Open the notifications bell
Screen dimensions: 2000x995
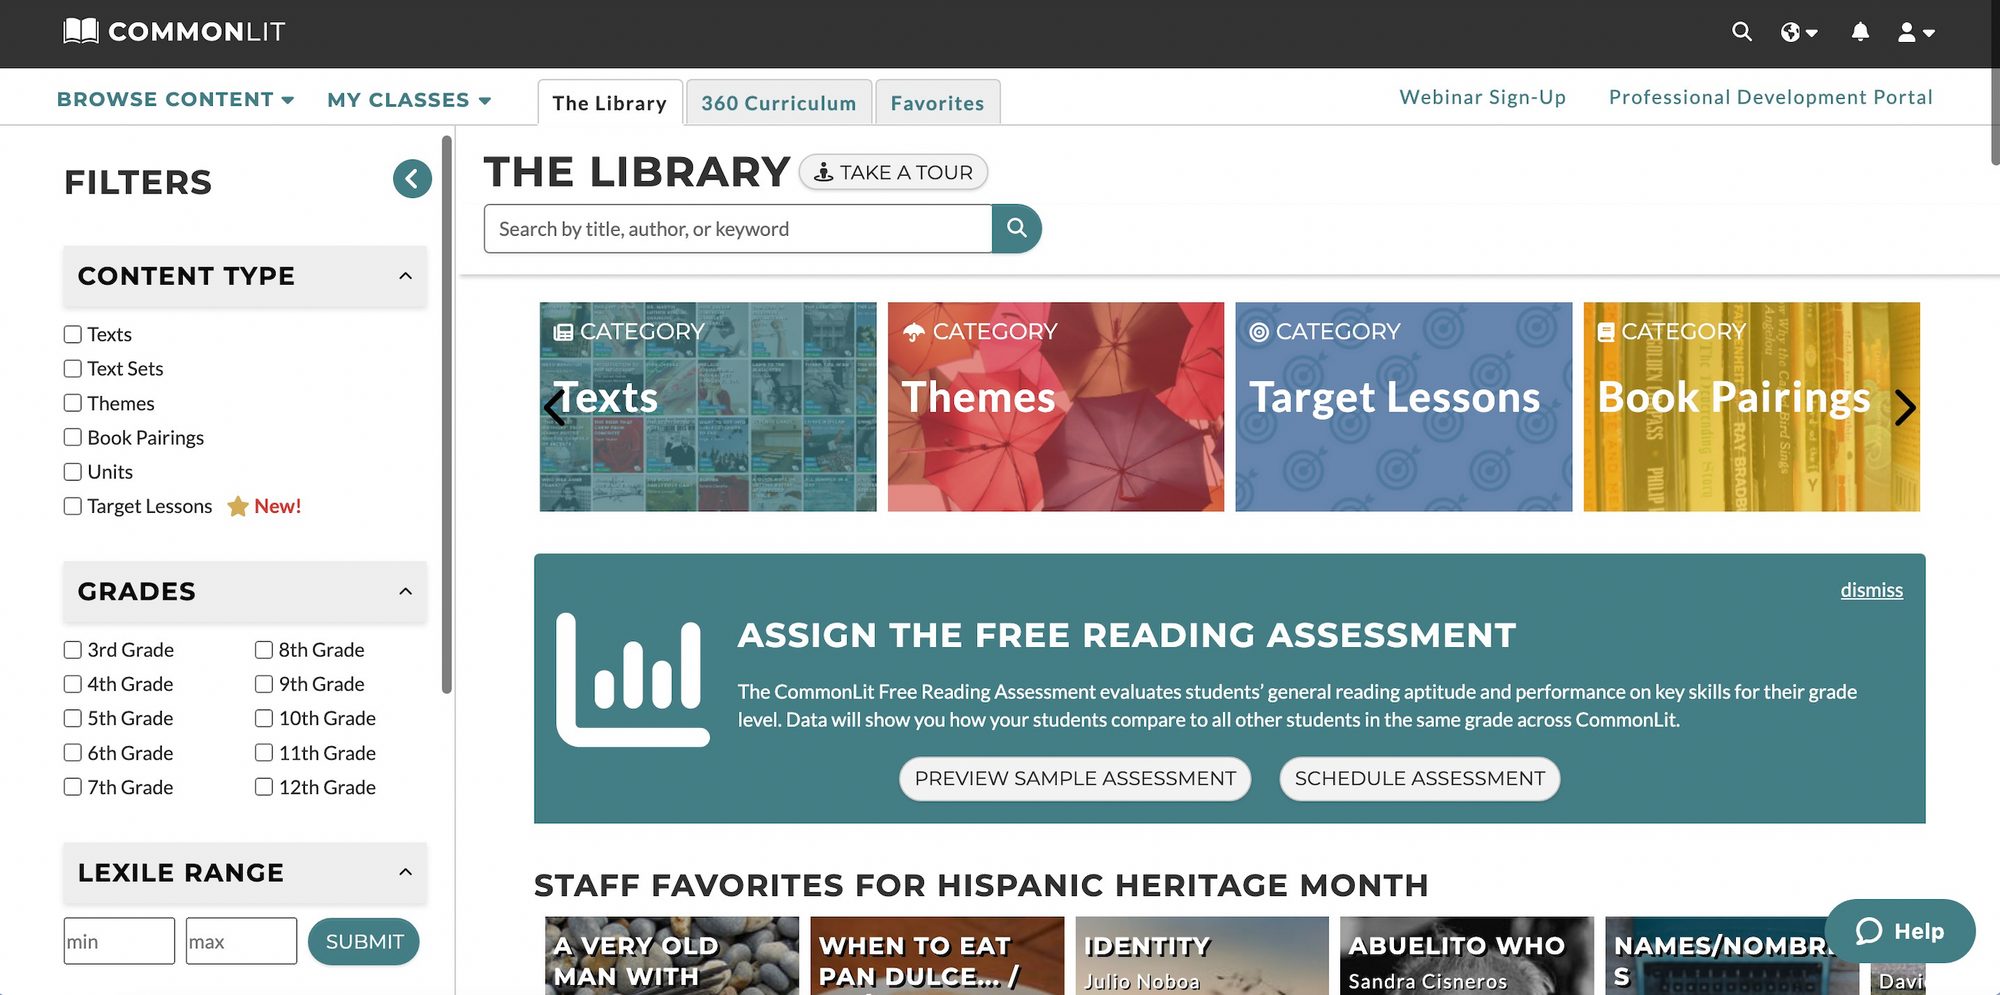coord(1860,32)
